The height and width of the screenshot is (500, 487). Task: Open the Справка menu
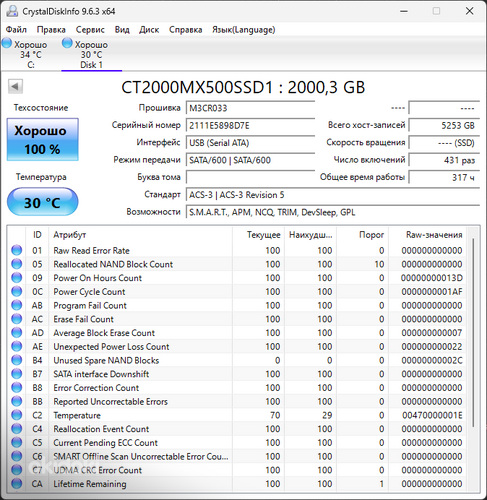pos(185,30)
